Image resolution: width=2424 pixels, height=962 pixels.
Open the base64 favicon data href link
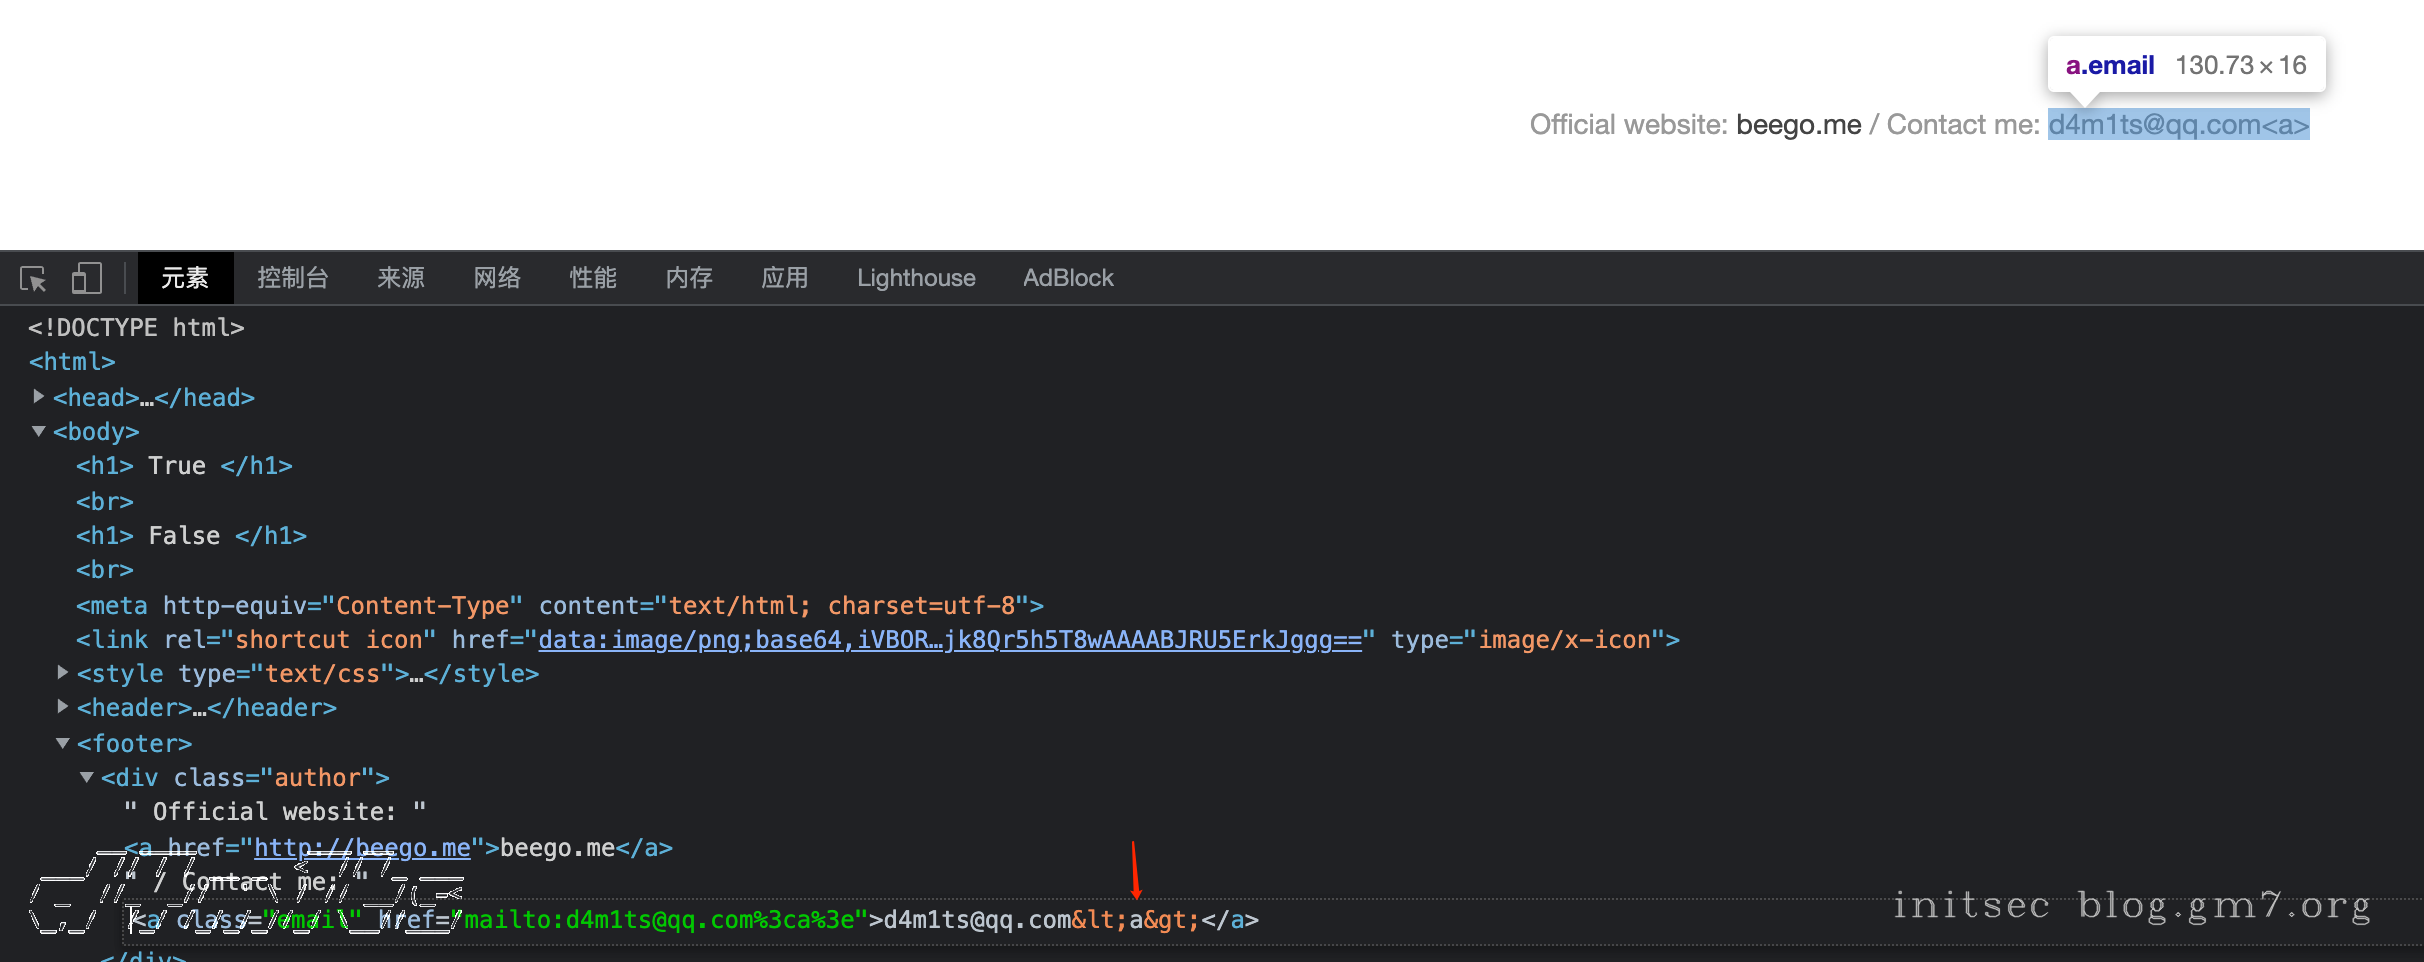pyautogui.click(x=949, y=640)
